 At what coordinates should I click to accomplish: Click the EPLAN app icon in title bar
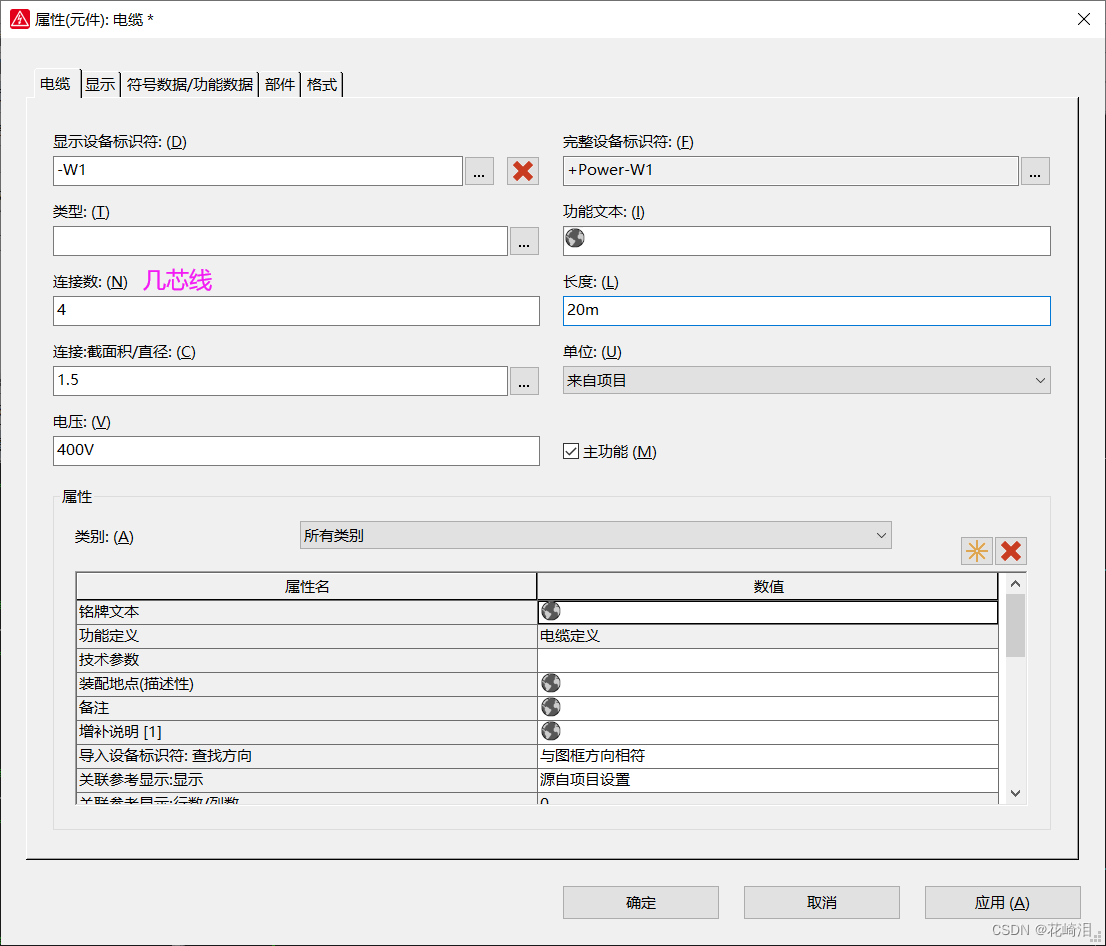20,19
